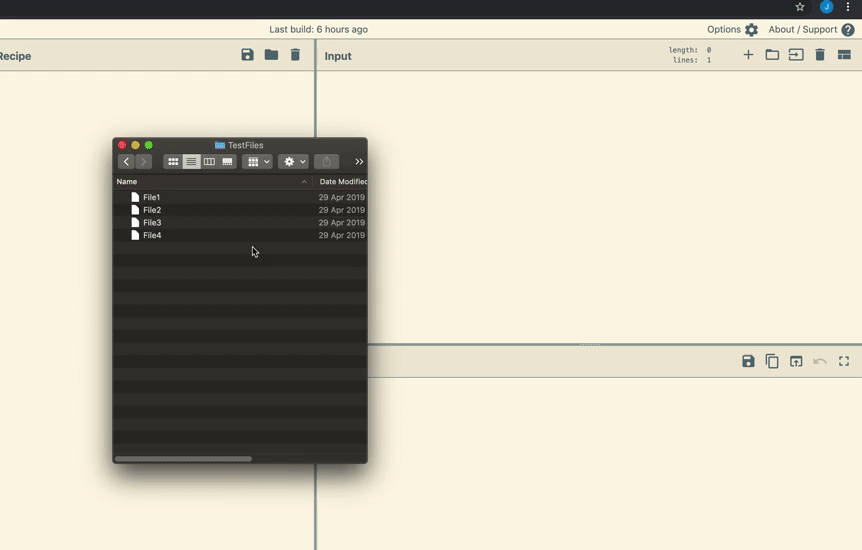
Task: Load a saved recipe via folder icon
Action: pos(271,55)
